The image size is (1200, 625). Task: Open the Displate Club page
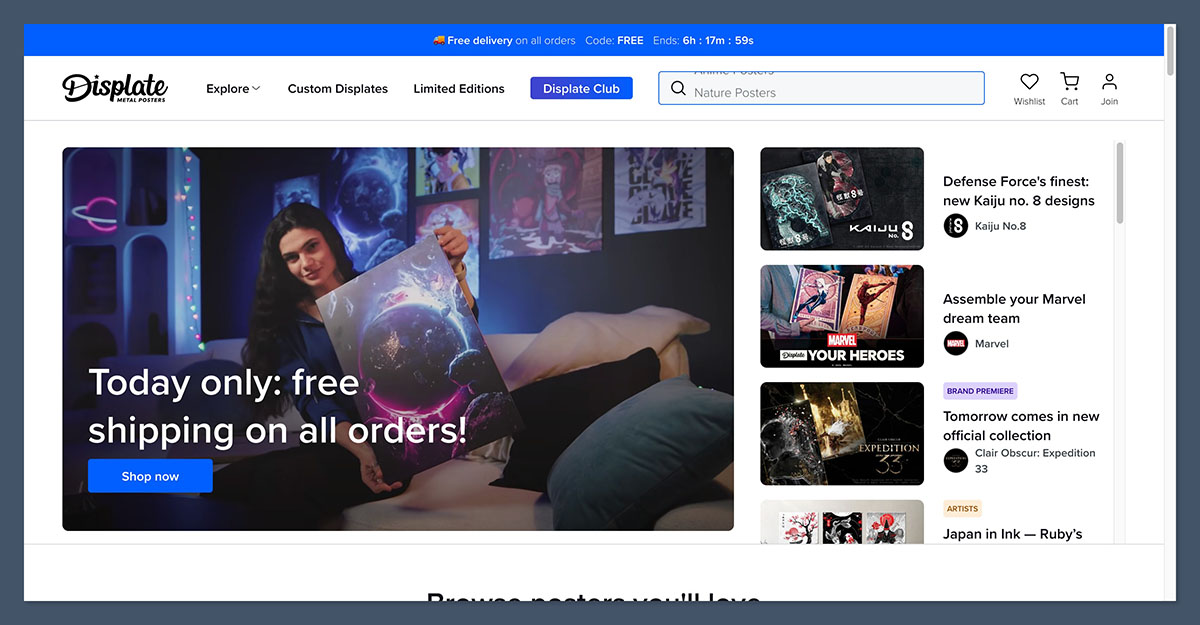click(x=581, y=88)
